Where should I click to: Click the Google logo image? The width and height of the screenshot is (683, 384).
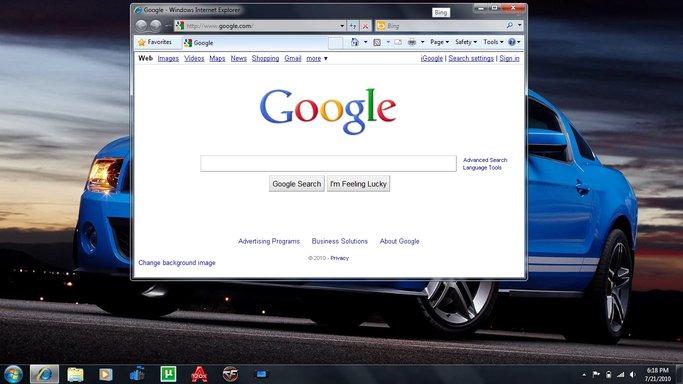tap(328, 111)
